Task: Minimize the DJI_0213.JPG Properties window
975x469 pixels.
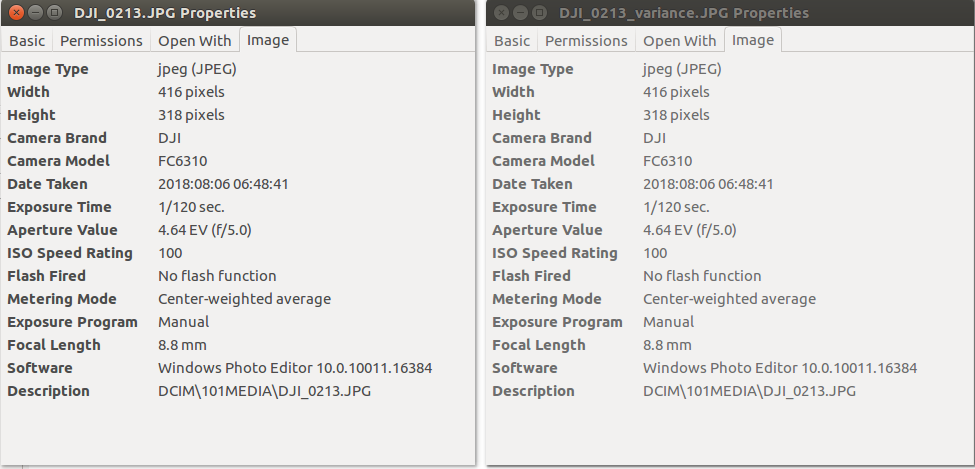Action: click(34, 13)
